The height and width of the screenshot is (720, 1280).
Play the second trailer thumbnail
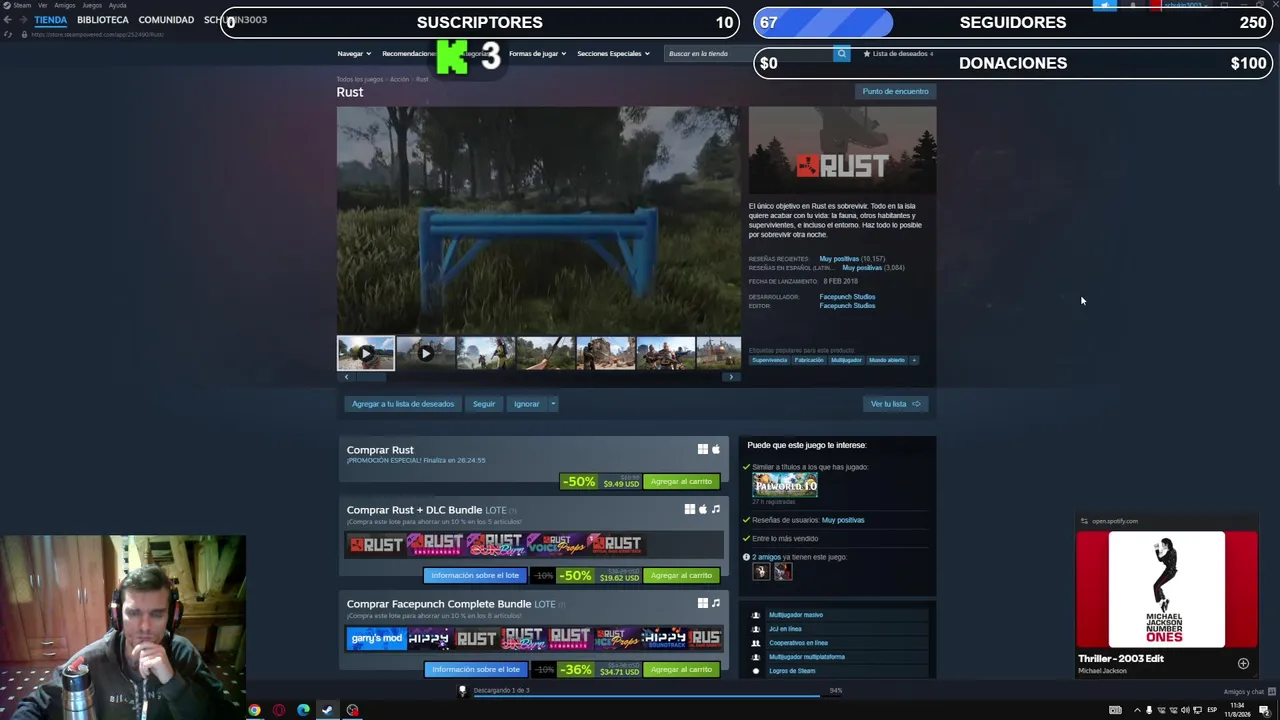426,353
